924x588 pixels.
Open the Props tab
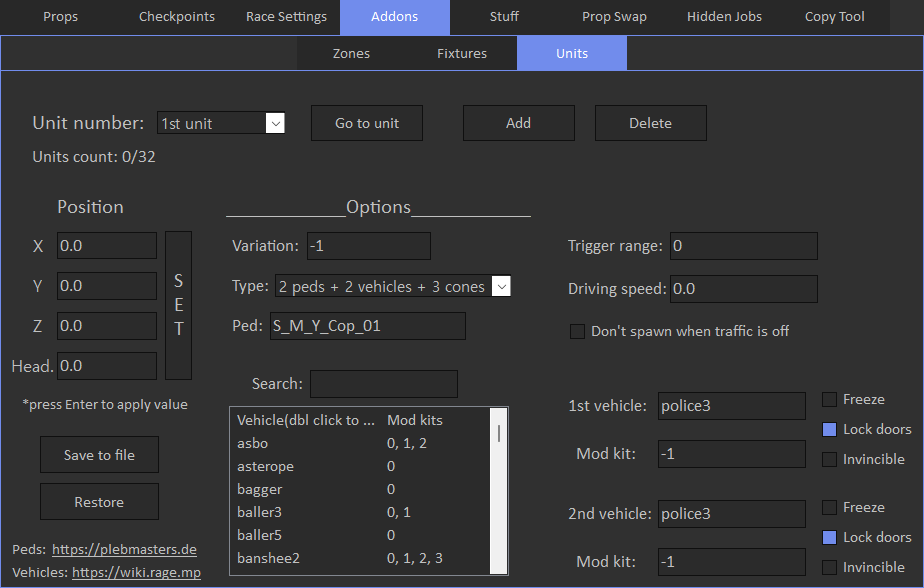(x=60, y=17)
